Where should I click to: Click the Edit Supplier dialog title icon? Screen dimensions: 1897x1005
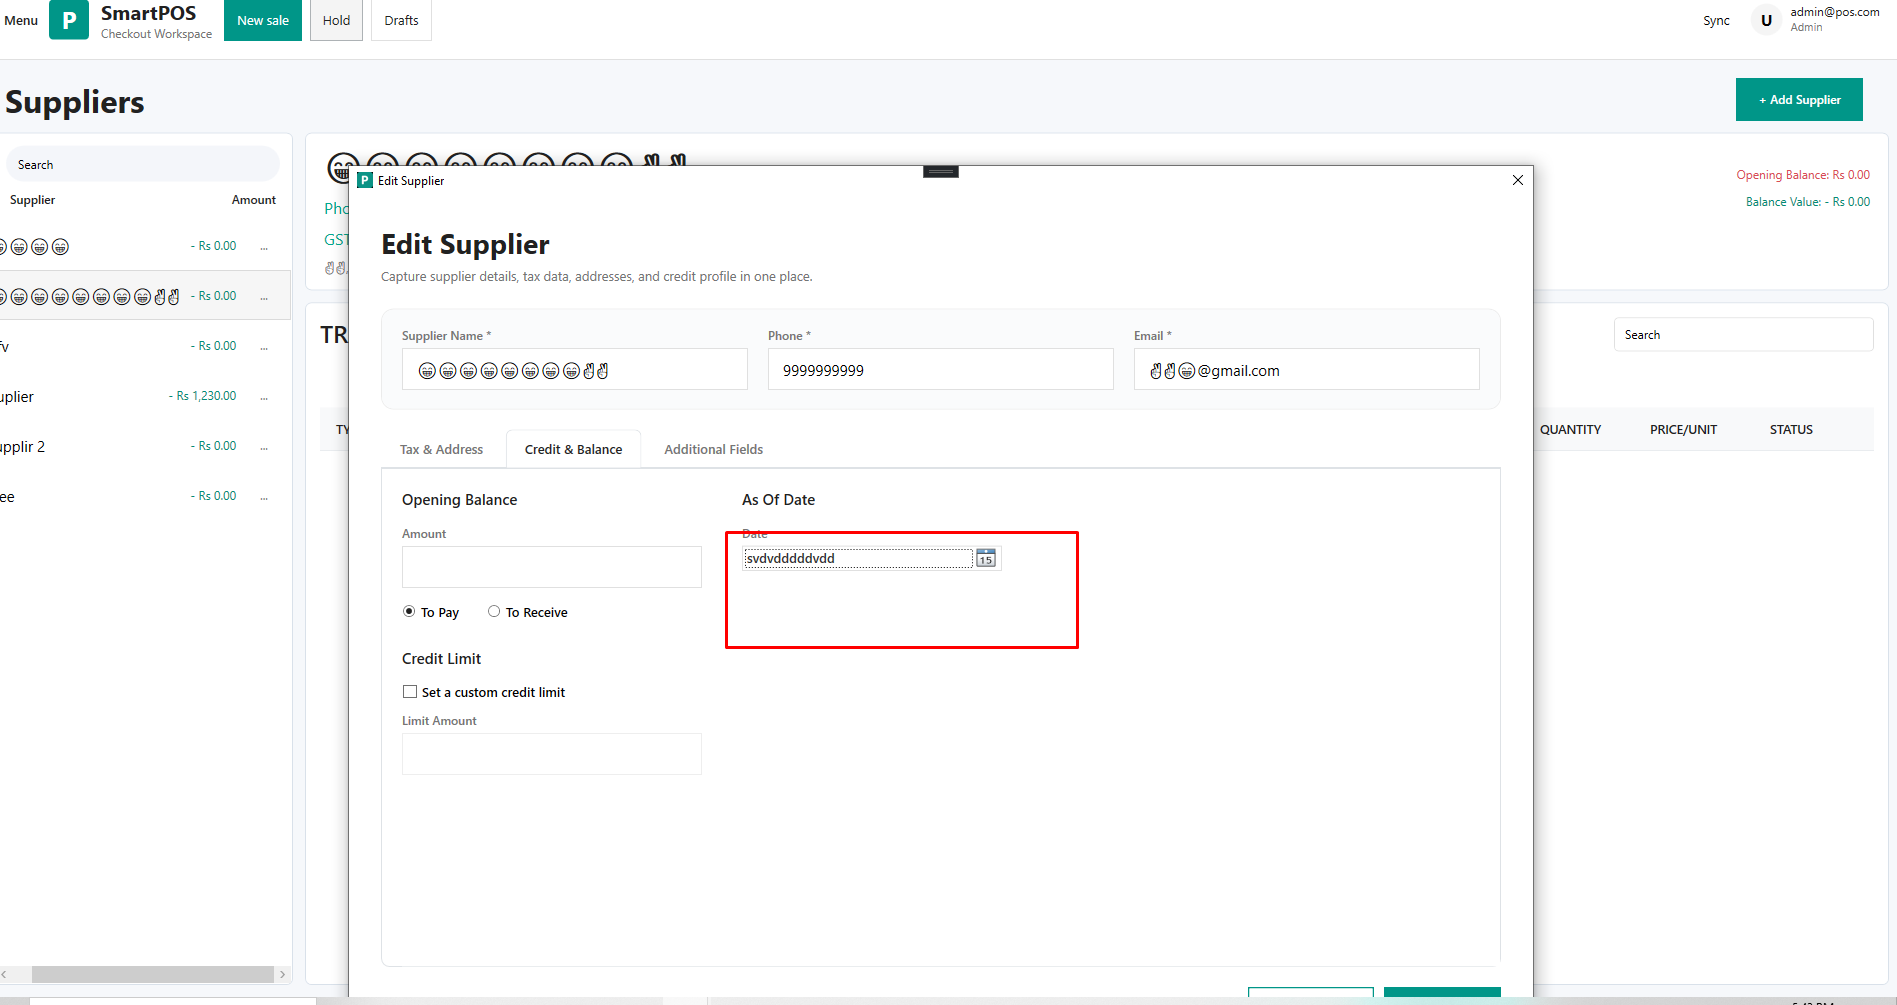365,181
